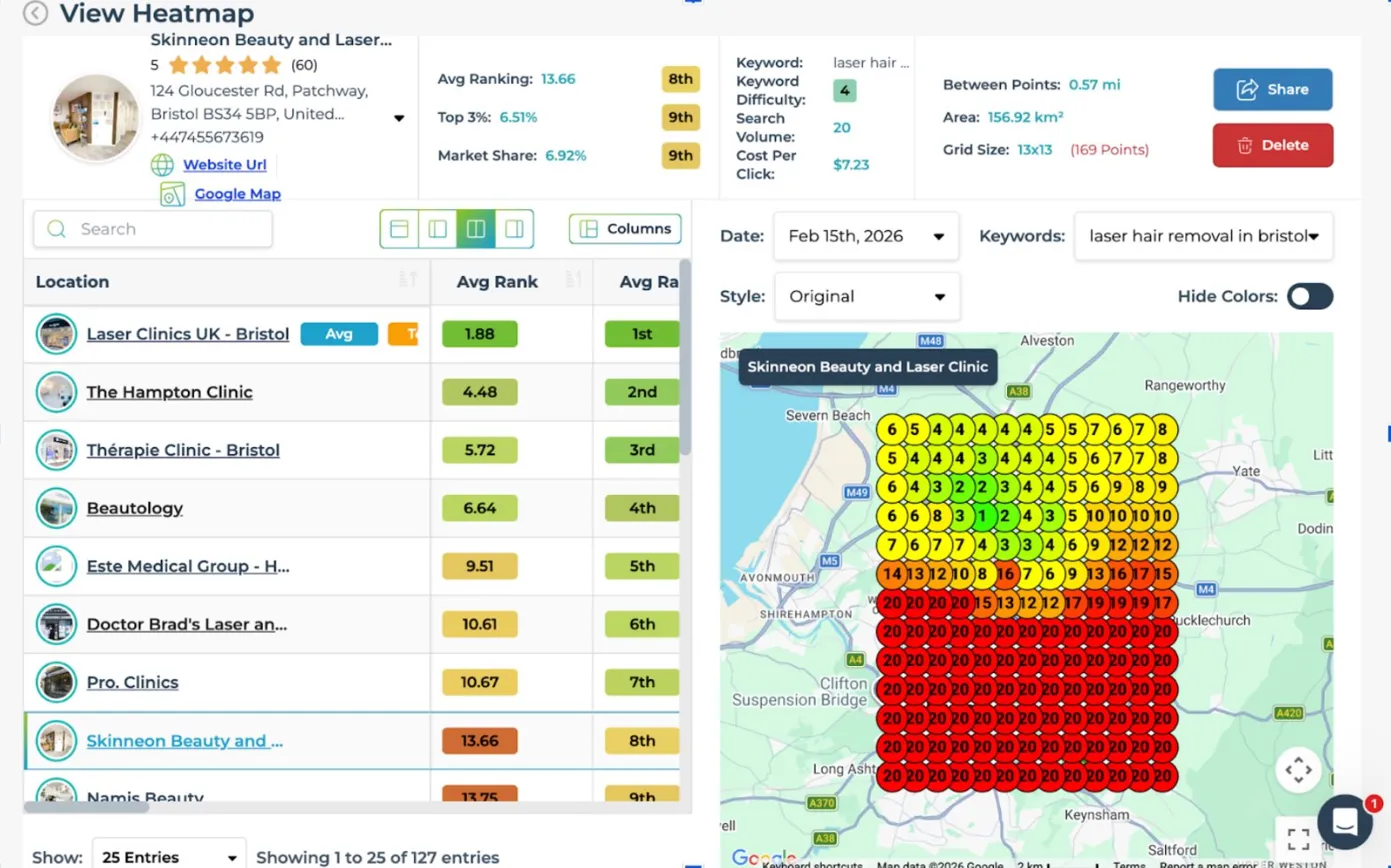
Task: Click the sort icon in Avg Rank header
Action: (574, 281)
